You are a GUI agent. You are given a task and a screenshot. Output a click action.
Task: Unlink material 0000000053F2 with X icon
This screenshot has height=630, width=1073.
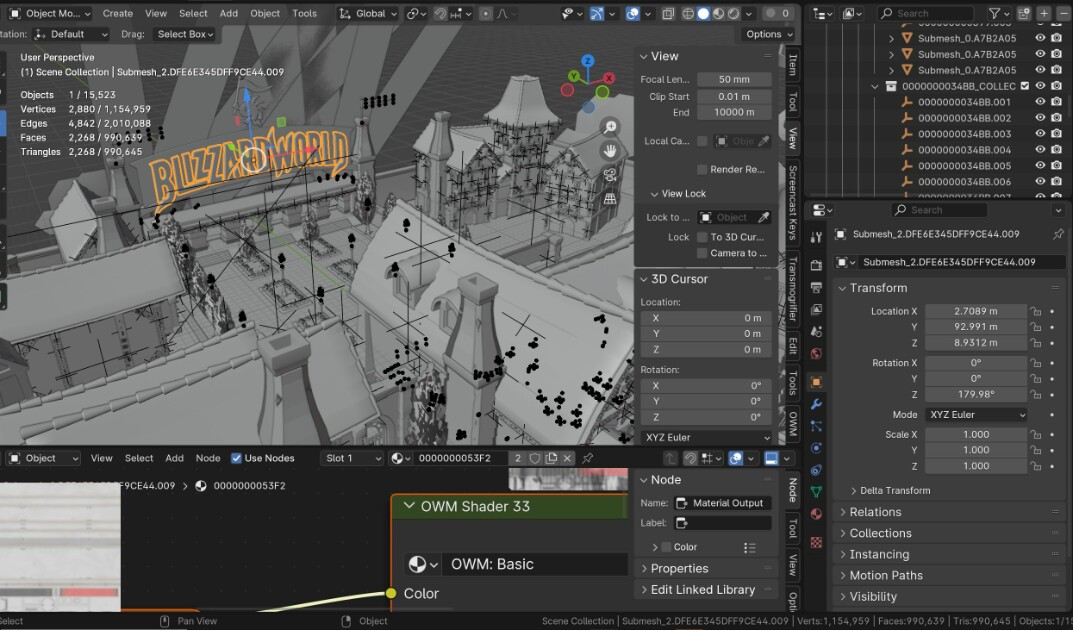pyautogui.click(x=567, y=458)
